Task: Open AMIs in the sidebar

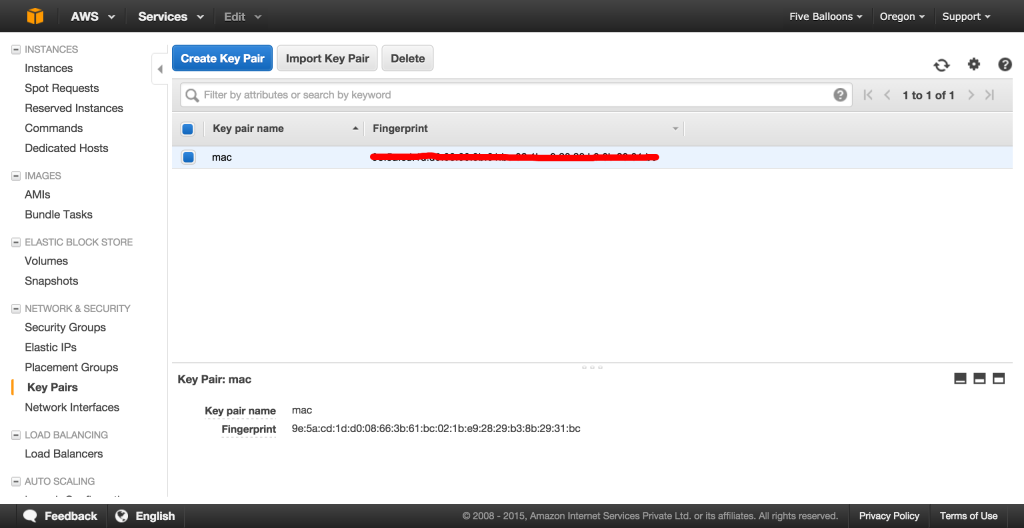Action: (37, 195)
